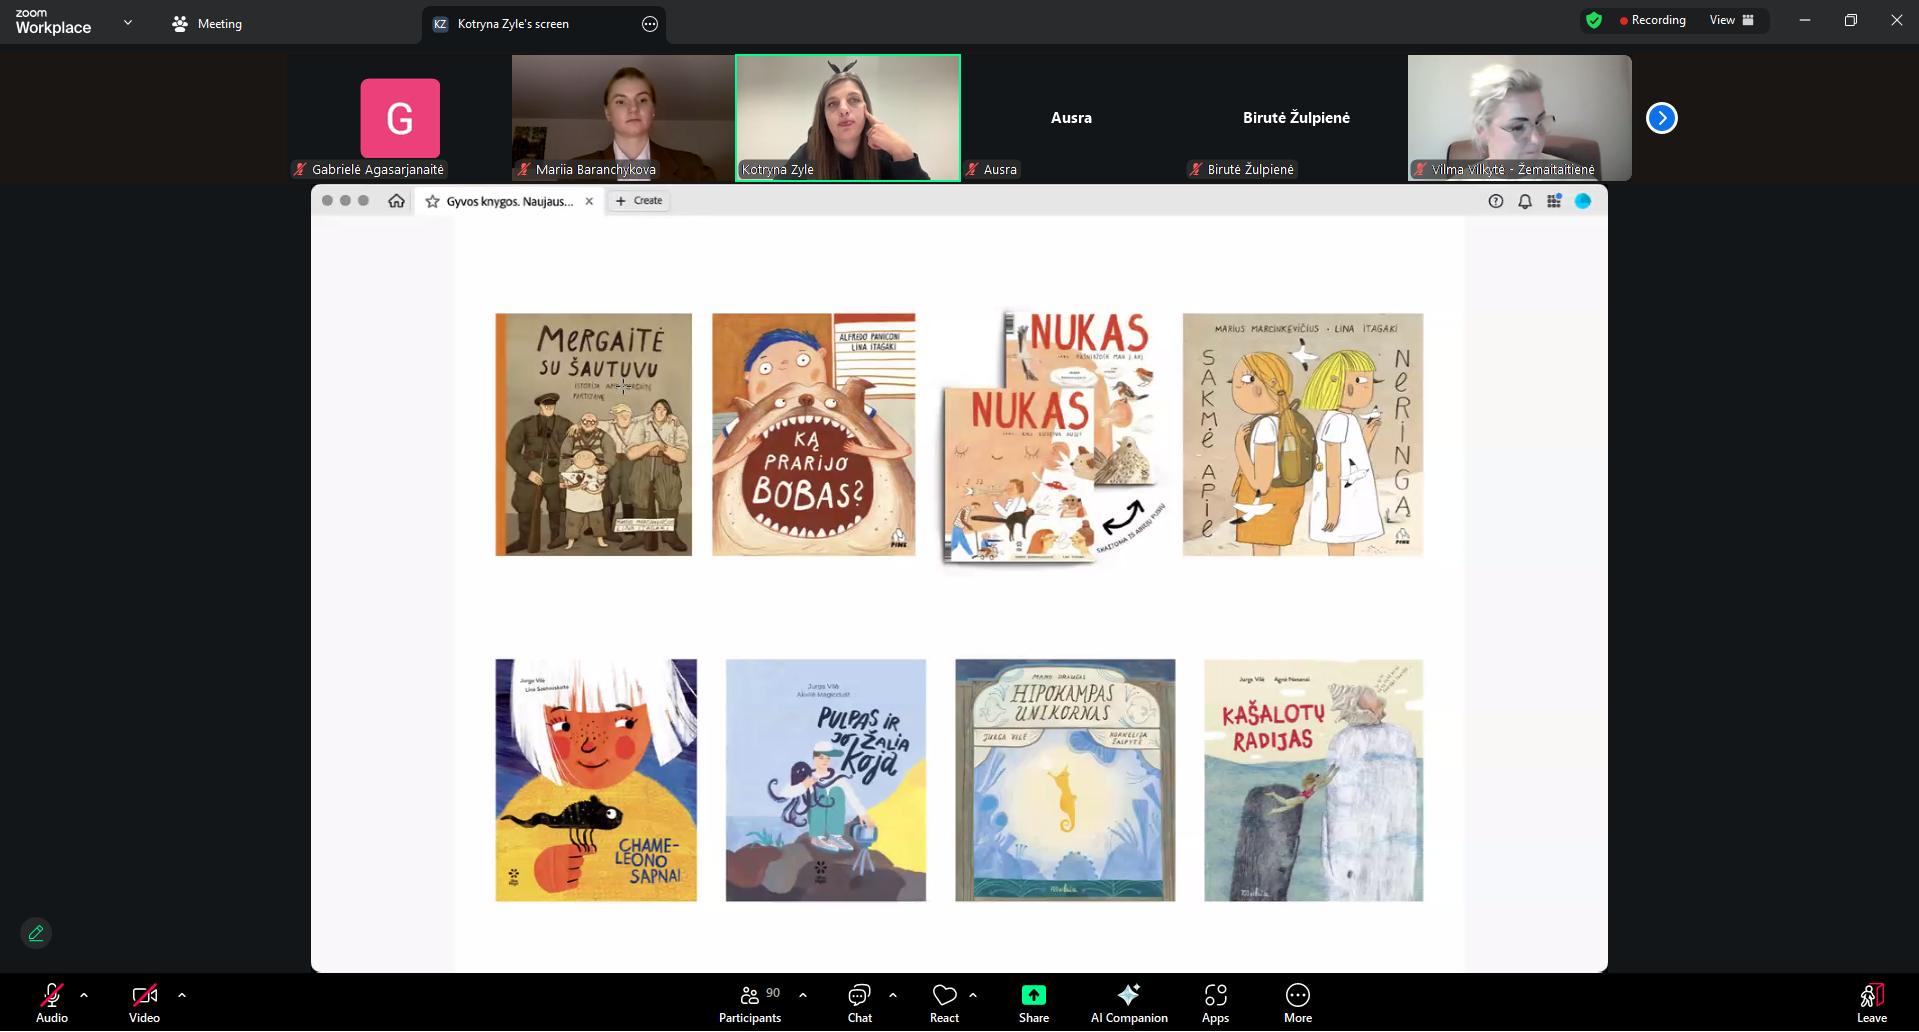Image resolution: width=1919 pixels, height=1032 pixels.
Task: Switch to the Meeting tab
Action: 207,24
